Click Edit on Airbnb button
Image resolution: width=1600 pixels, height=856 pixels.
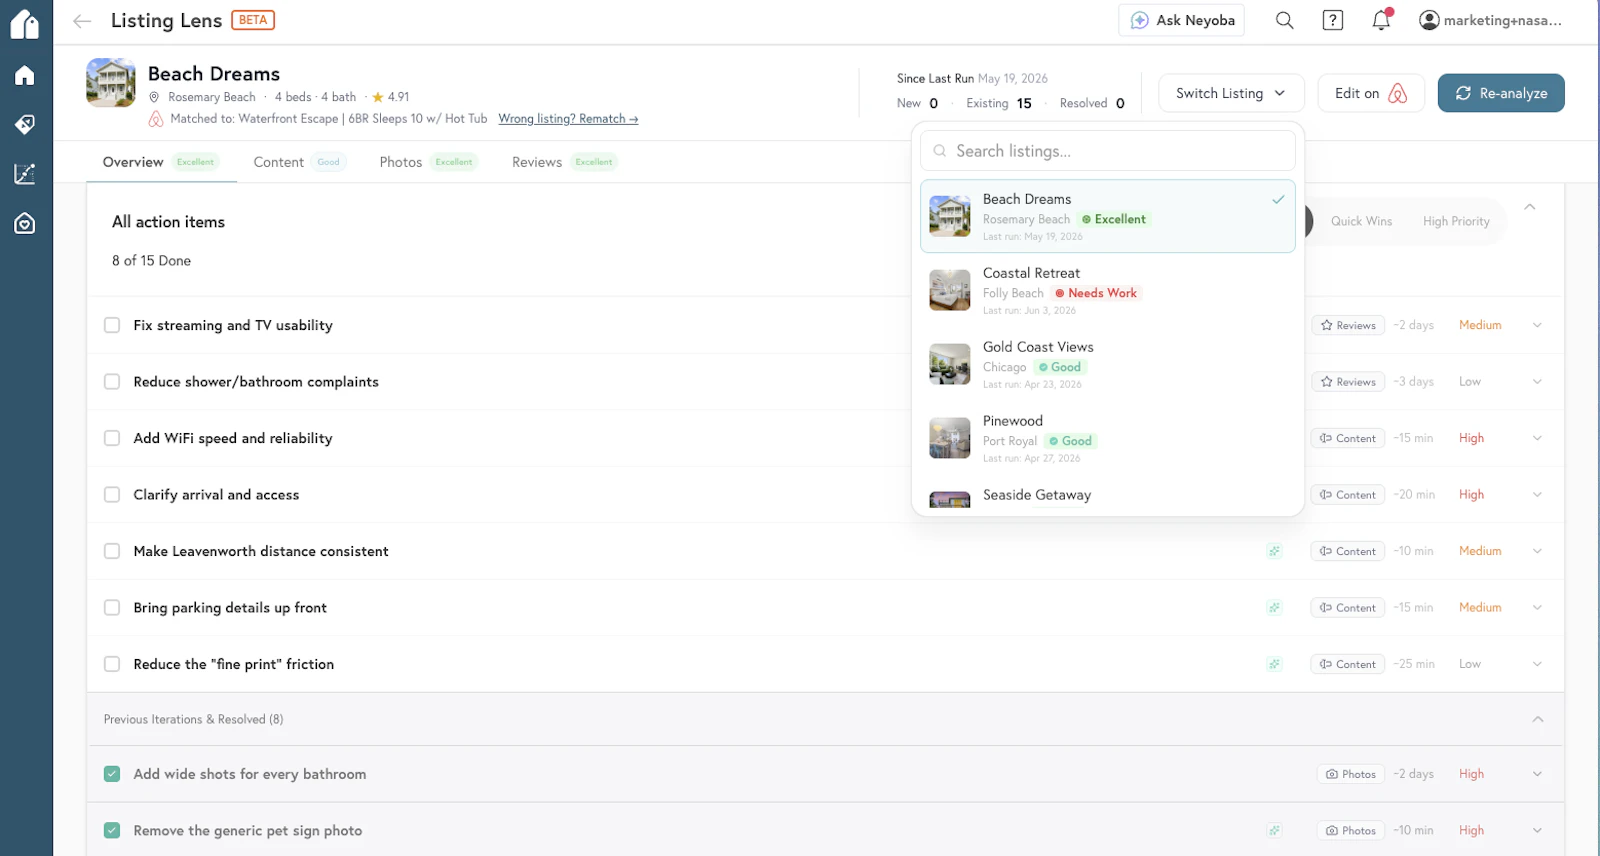click(x=1371, y=93)
